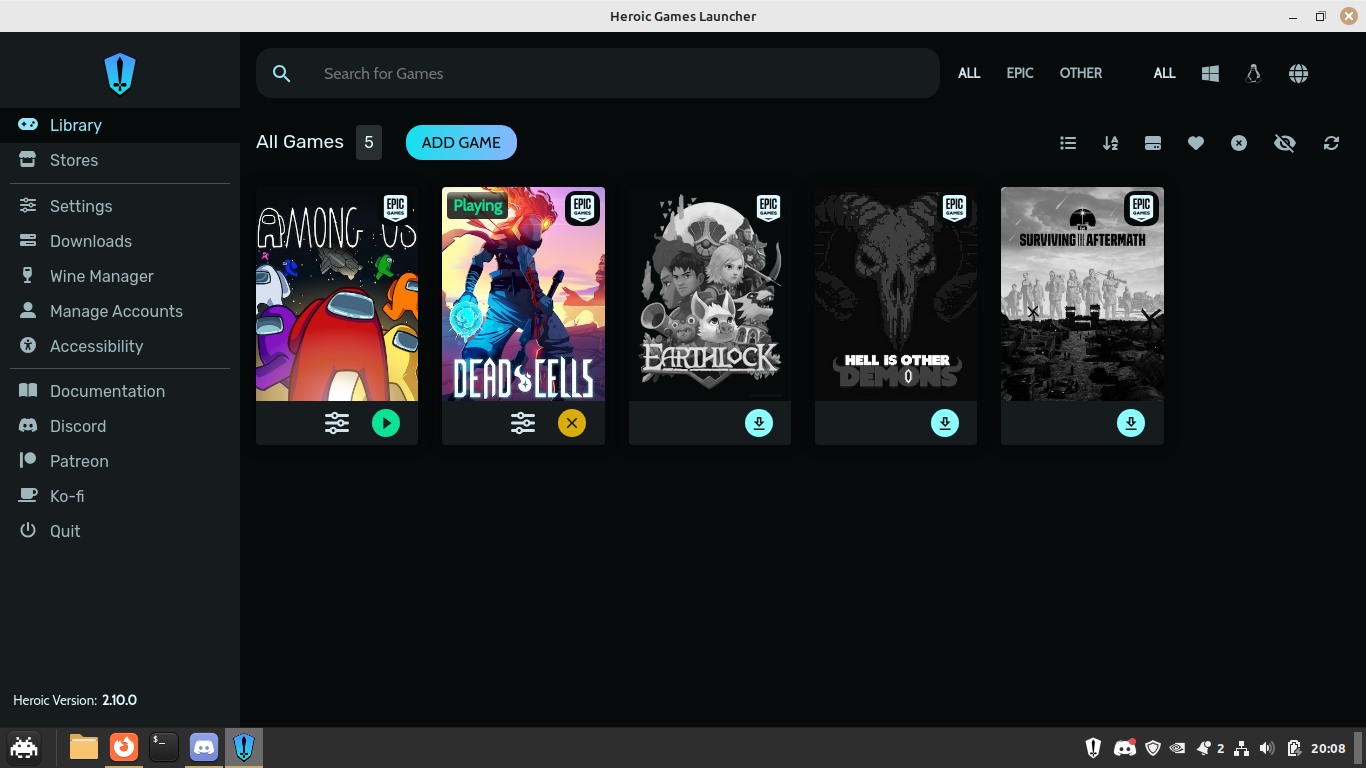Filter games by browser platform globe
The height and width of the screenshot is (768, 1366).
[1298, 73]
